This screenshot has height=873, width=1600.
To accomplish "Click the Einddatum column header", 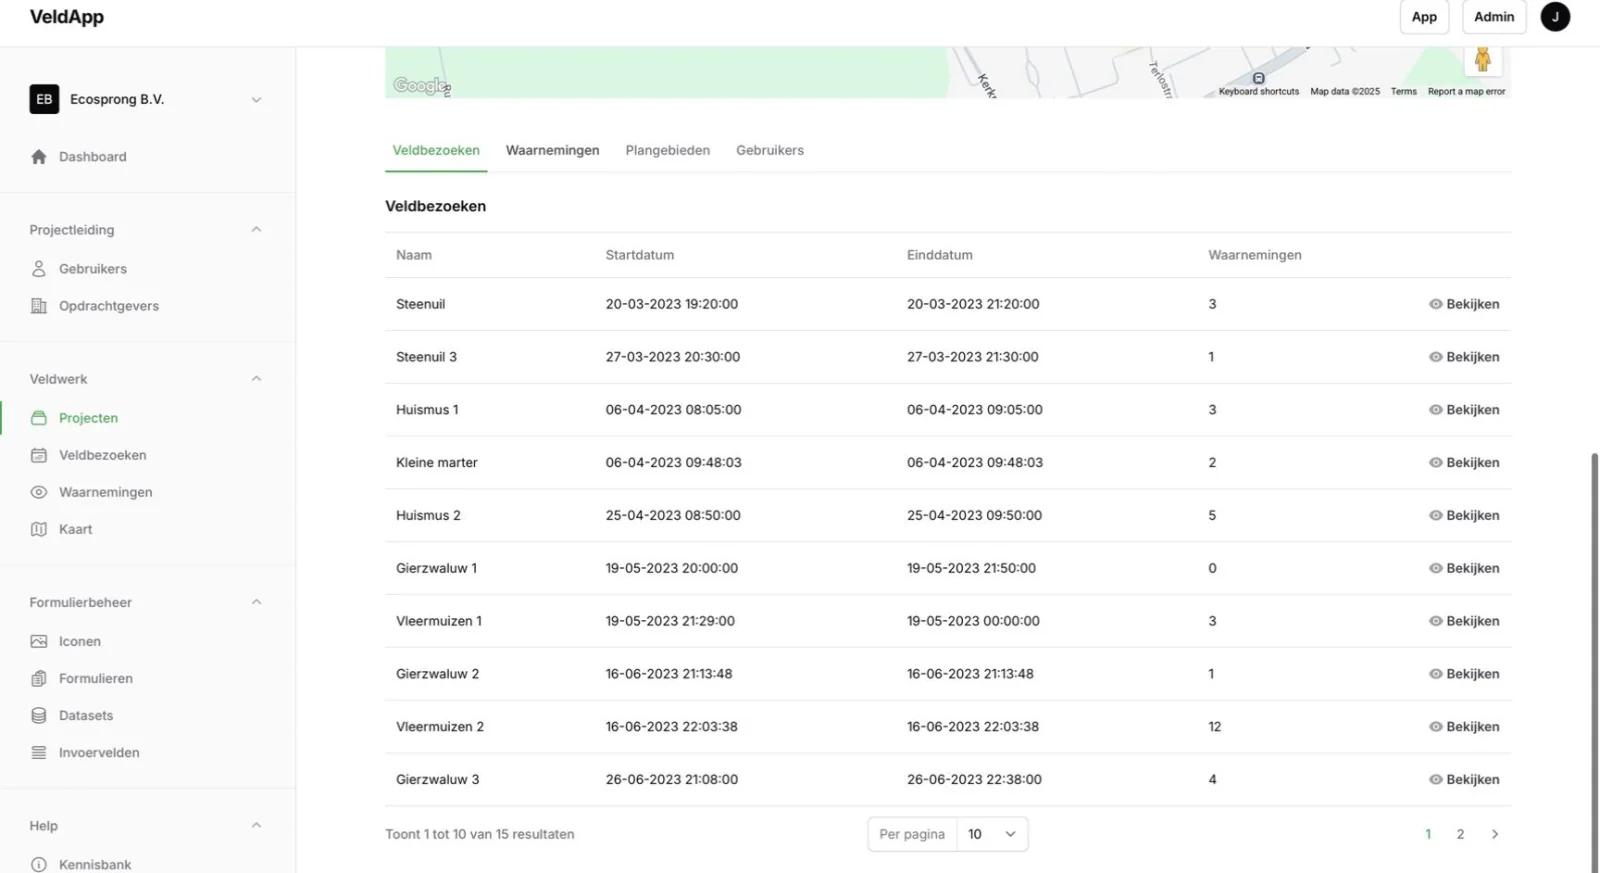I will point(940,255).
